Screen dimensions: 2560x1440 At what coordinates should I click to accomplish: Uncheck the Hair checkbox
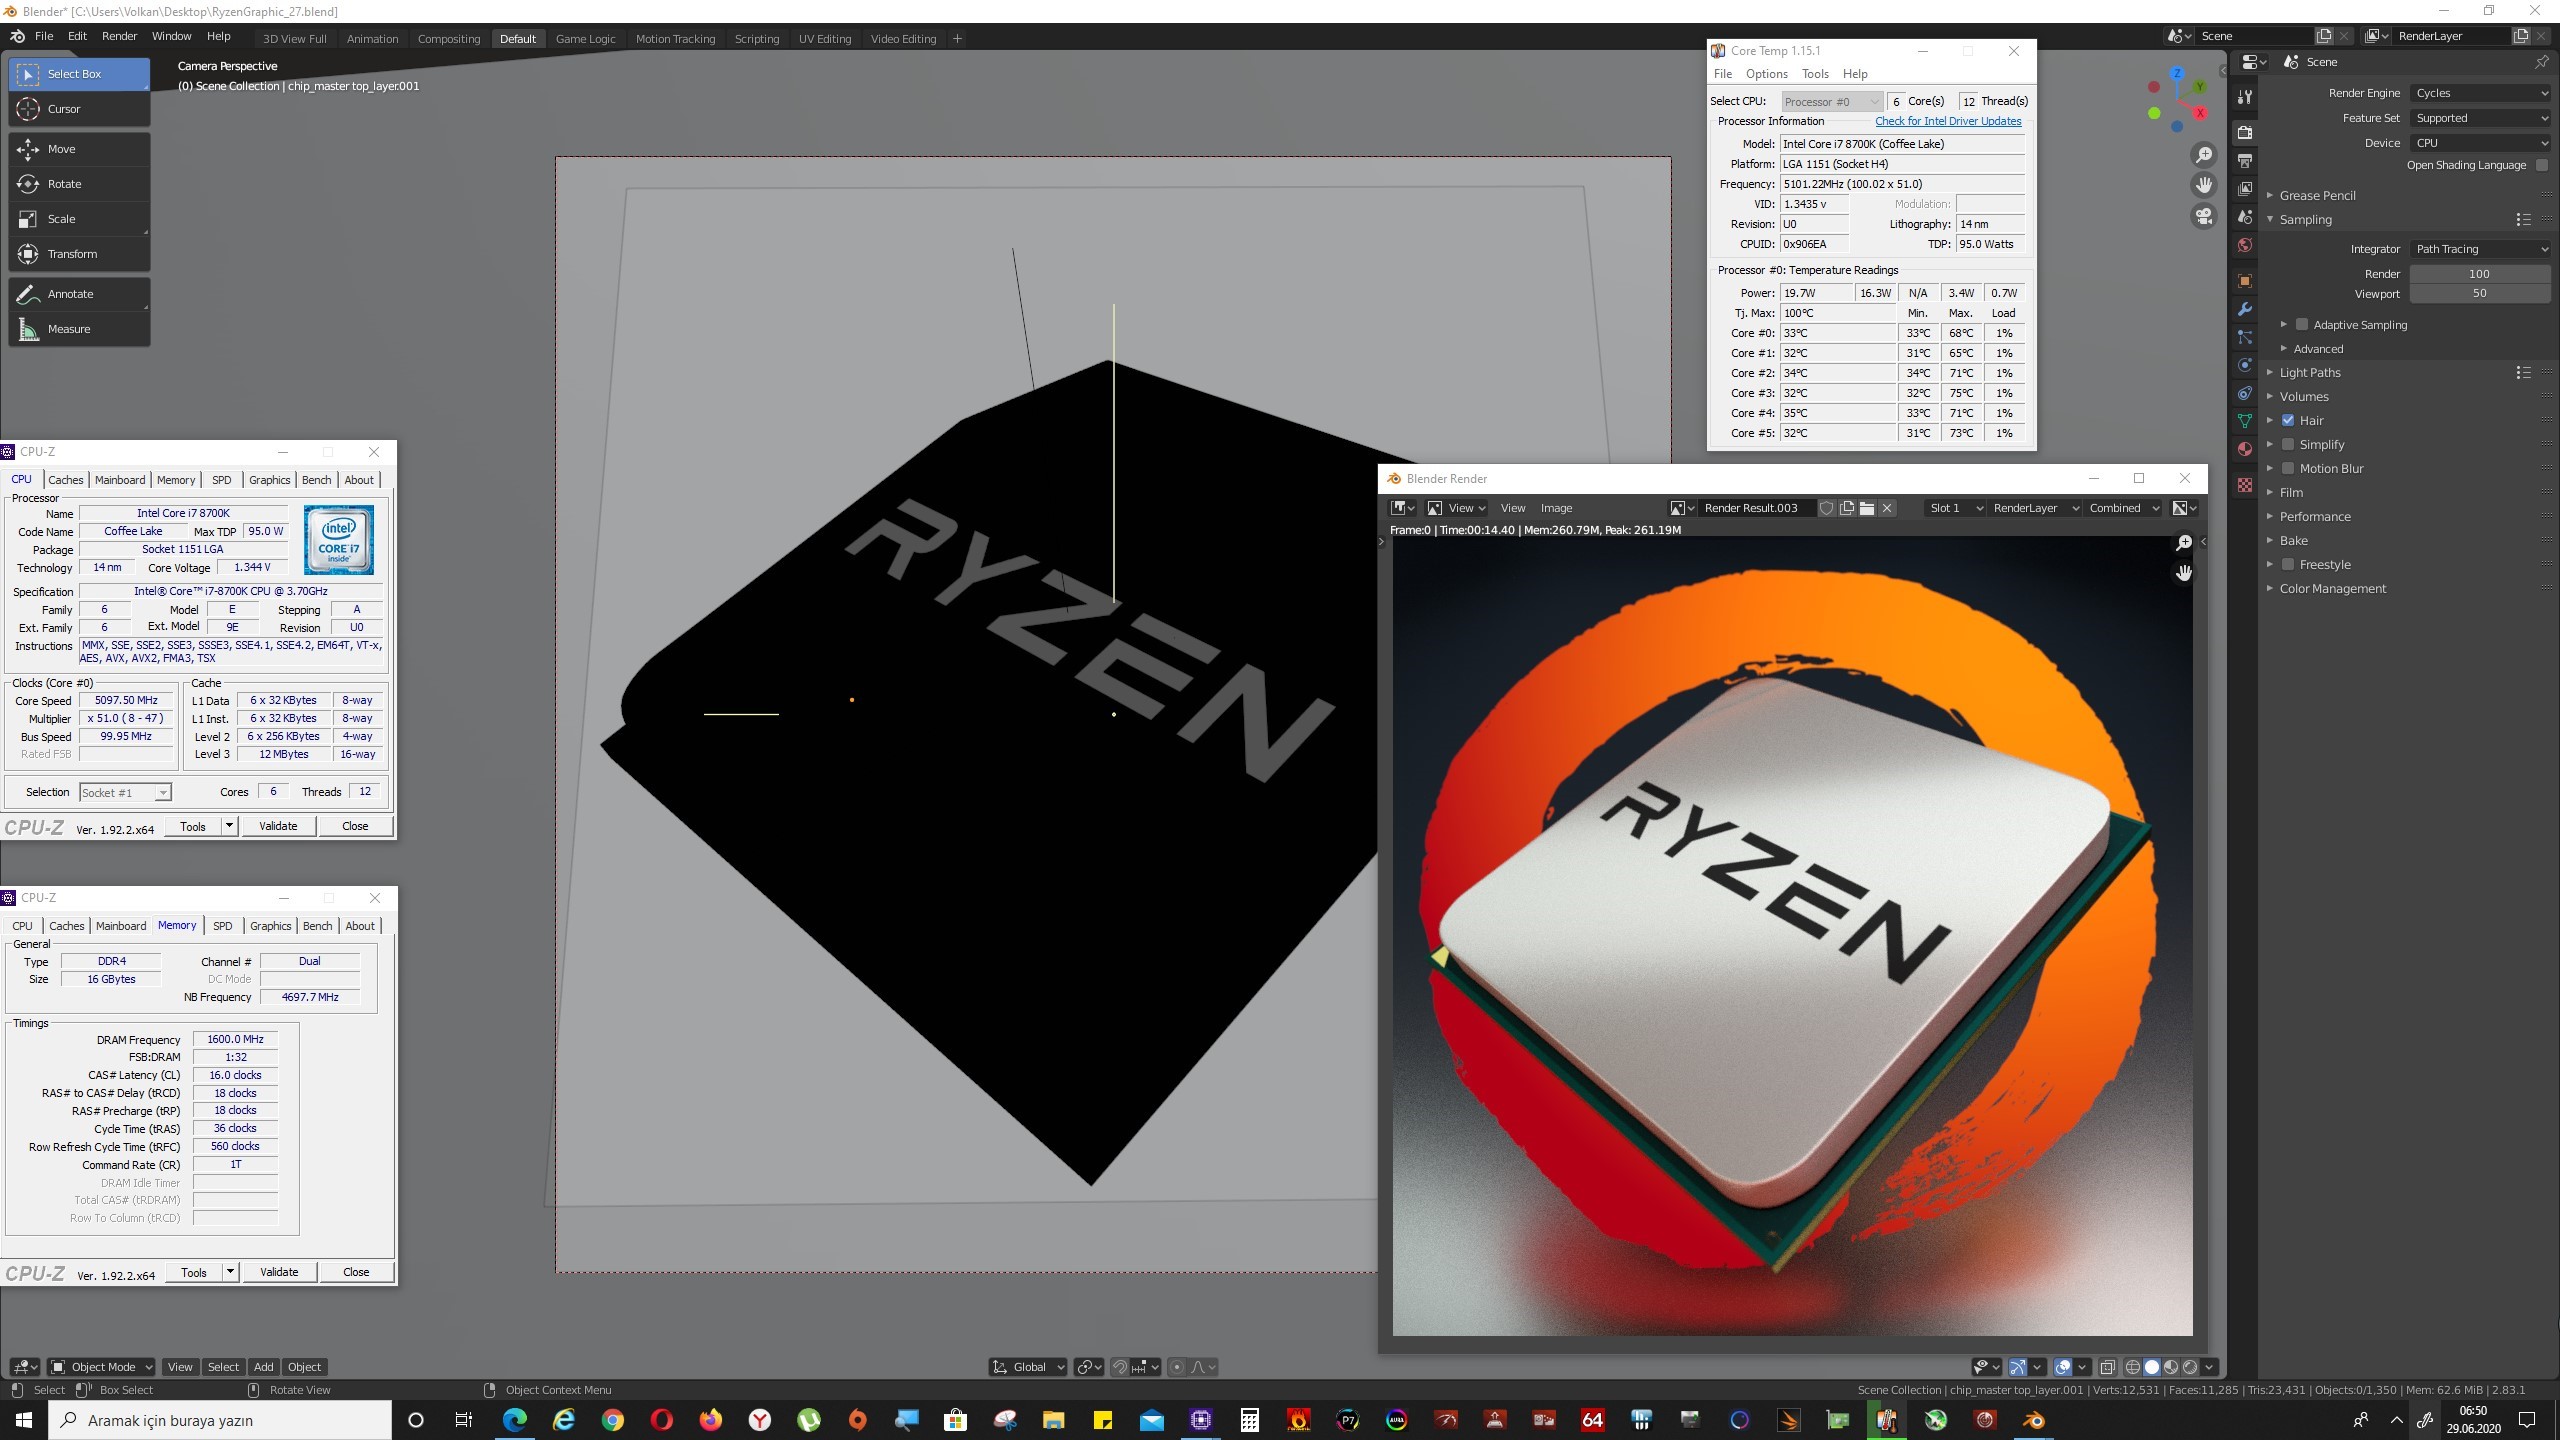(2288, 421)
